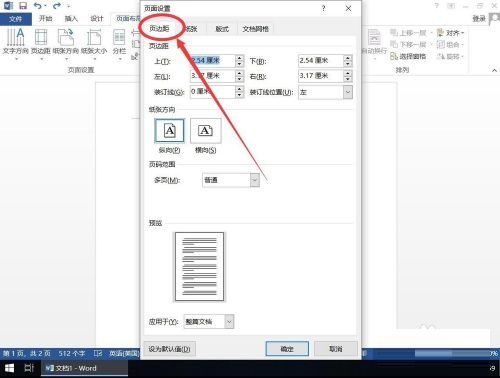
Task: Increase left margin 左(L) with up spinner
Action: [x=240, y=73]
